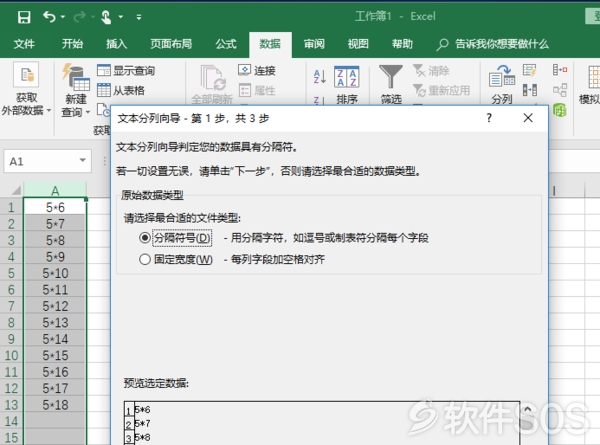Expand touch mode dropdown arrow
600x445 pixels.
[121, 17]
